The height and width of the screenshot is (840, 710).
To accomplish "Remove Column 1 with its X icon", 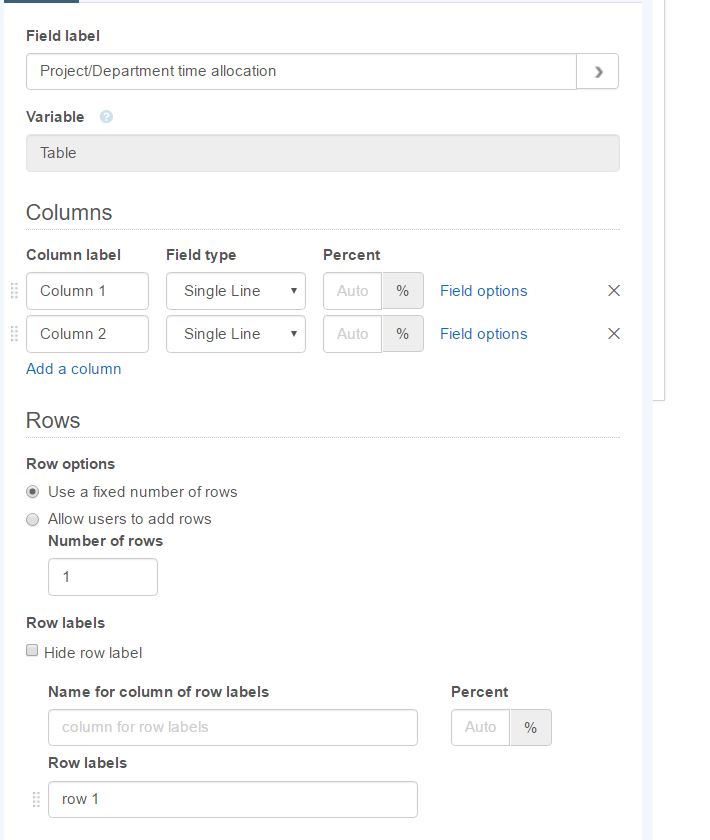I will (x=614, y=291).
